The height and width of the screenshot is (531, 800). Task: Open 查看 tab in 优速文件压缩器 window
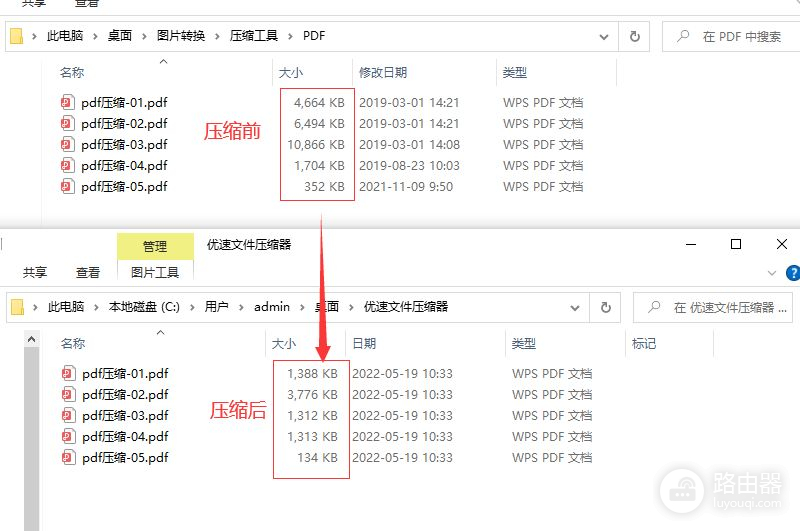click(x=88, y=272)
